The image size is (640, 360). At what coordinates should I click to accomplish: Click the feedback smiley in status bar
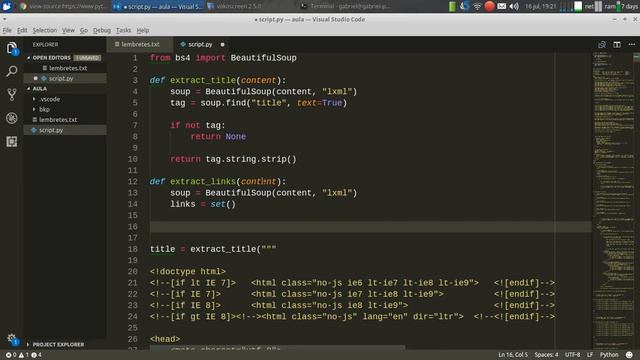(629, 355)
